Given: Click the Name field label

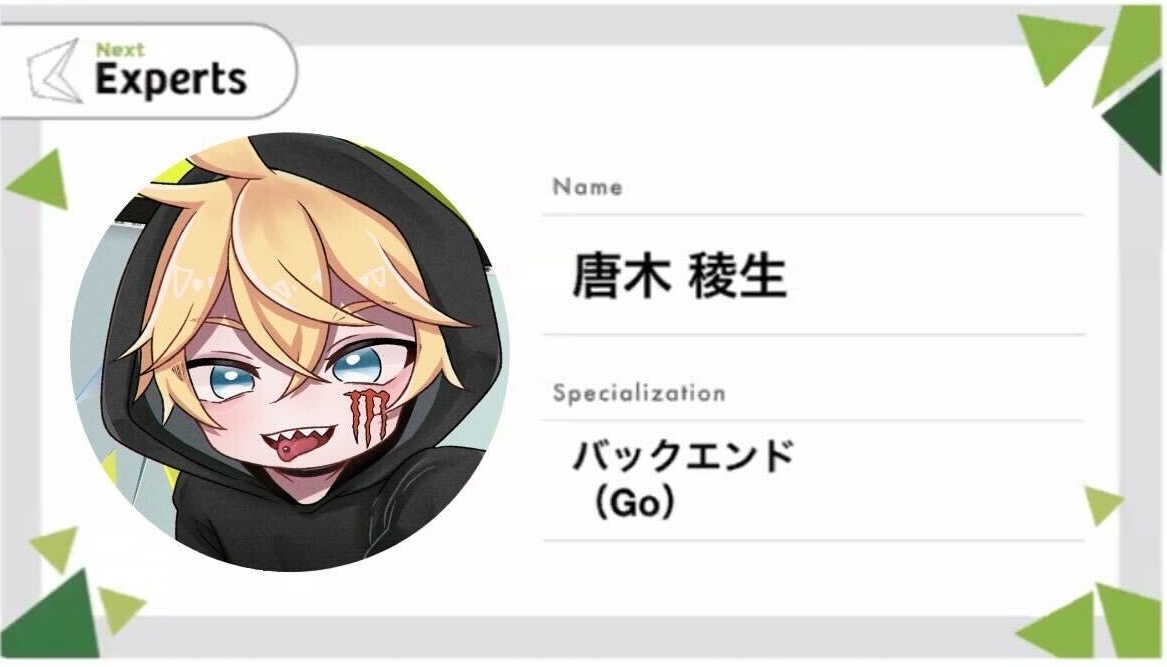Looking at the screenshot, I should tap(587, 186).
